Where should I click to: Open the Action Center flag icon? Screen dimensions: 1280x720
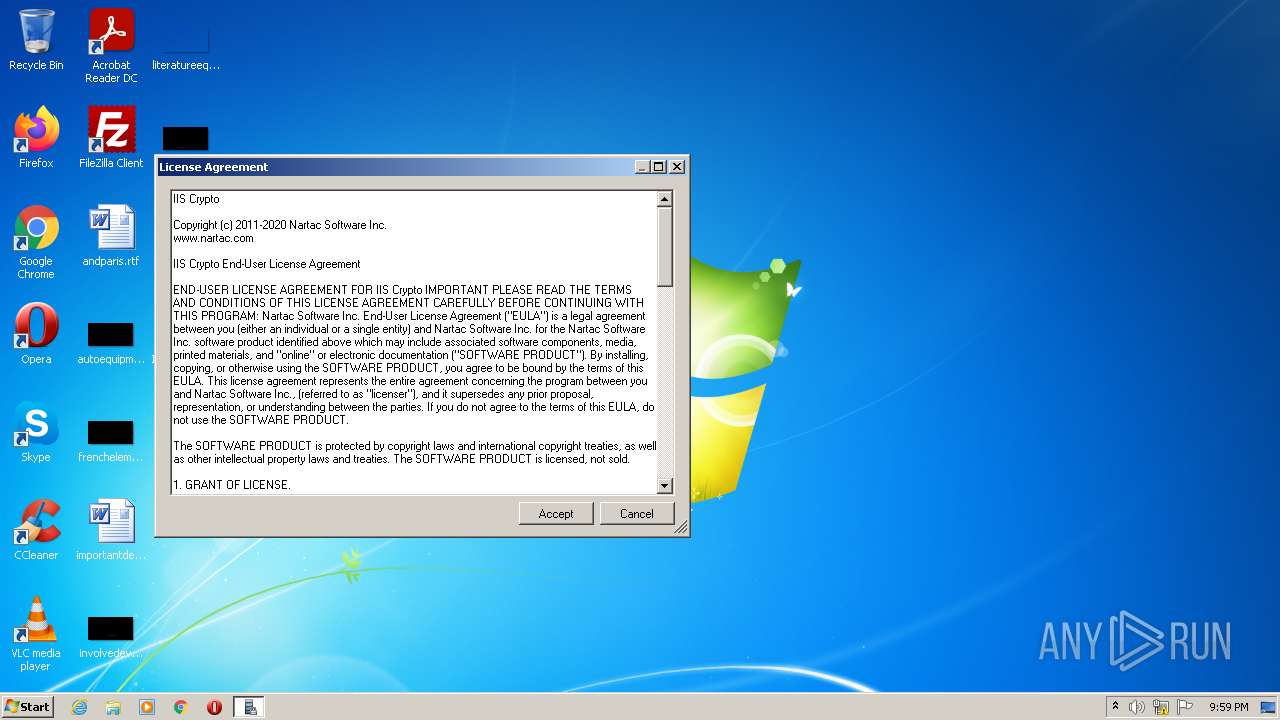(x=1185, y=707)
